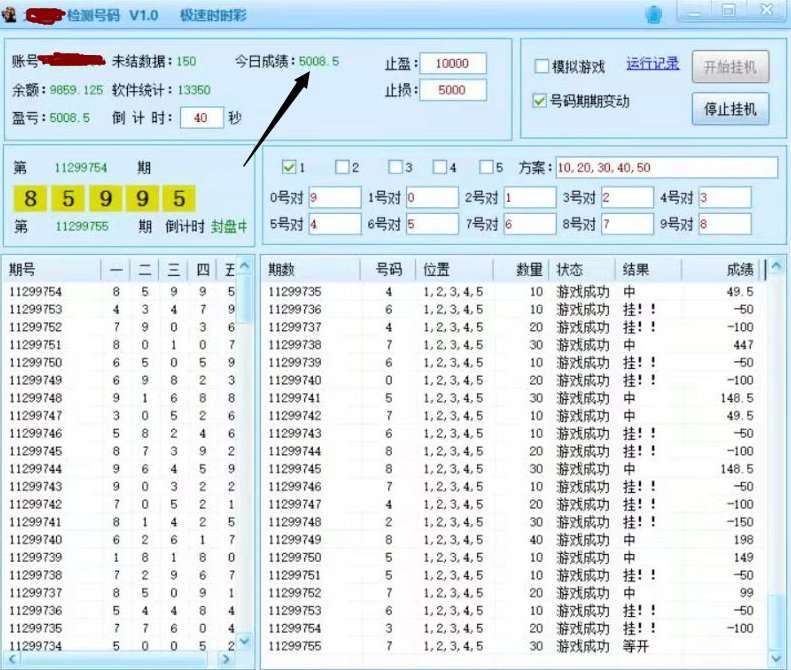Screen dimensions: 791x670
Task: Toggle position checkbox 1
Action: [289, 166]
